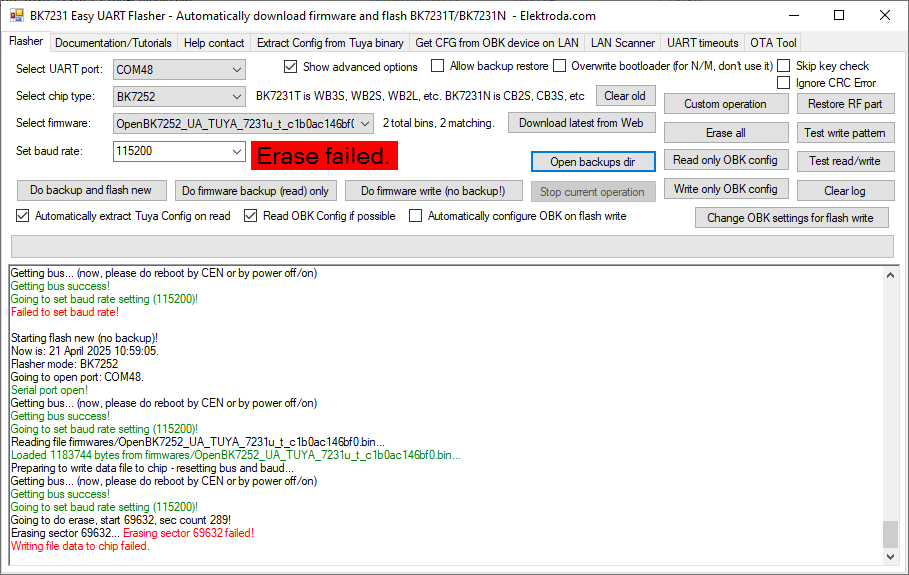Screen dimensions: 909x575
Task: Open Change OBK settings for flash write
Action: coord(791,218)
